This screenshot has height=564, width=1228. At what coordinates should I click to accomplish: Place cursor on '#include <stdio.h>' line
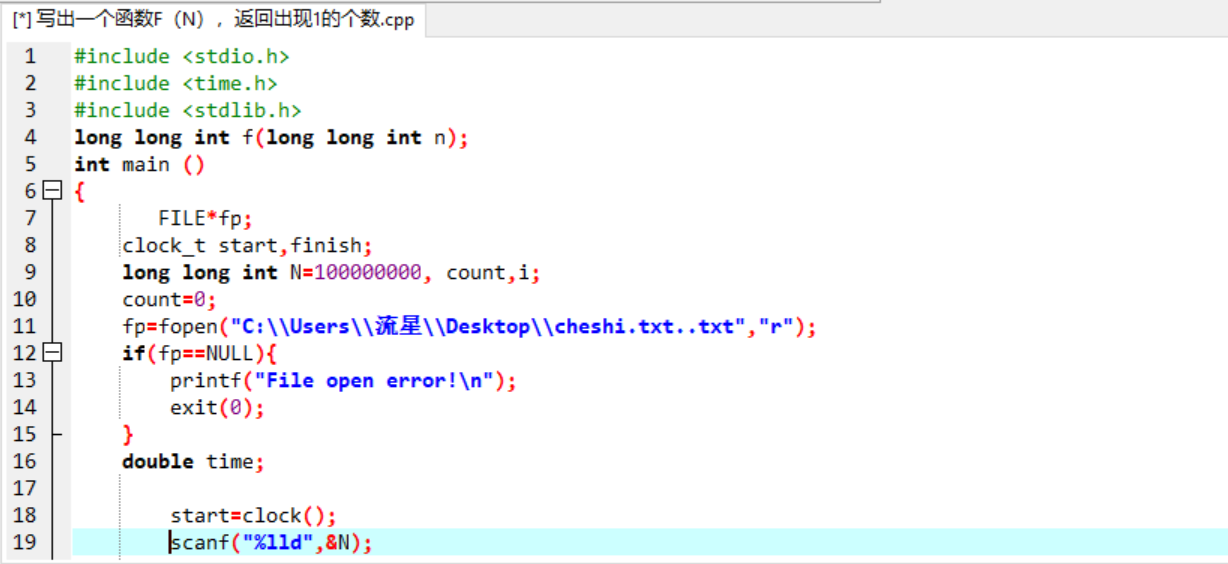tap(182, 56)
